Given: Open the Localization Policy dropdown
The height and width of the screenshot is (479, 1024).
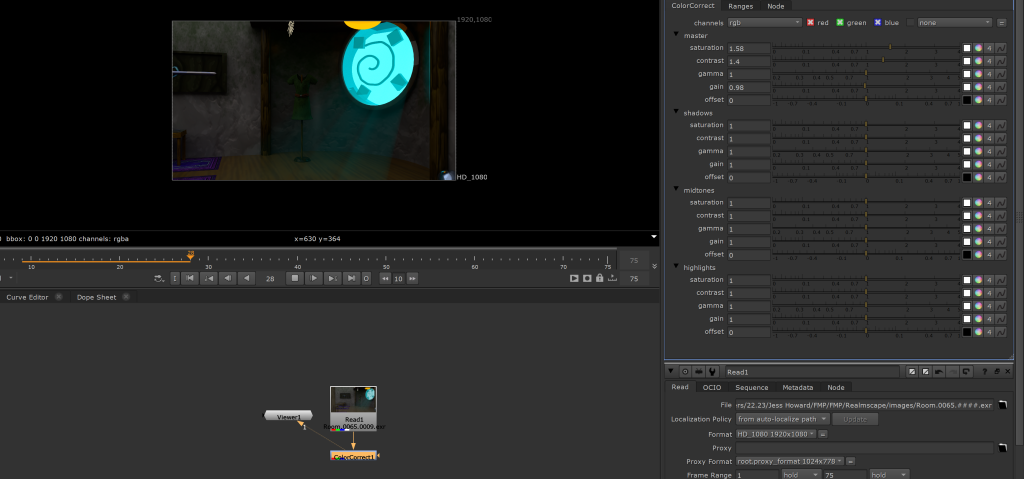Looking at the screenshot, I should 782,419.
